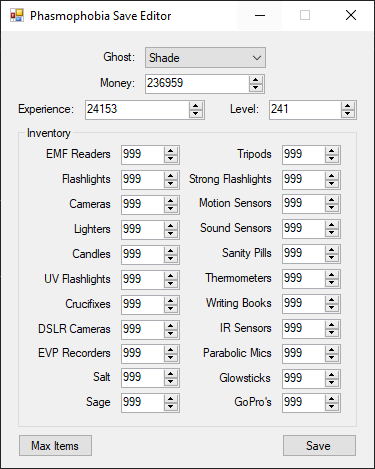Image resolution: width=375 pixels, height=469 pixels.
Task: Save the edited game file
Action: click(319, 445)
